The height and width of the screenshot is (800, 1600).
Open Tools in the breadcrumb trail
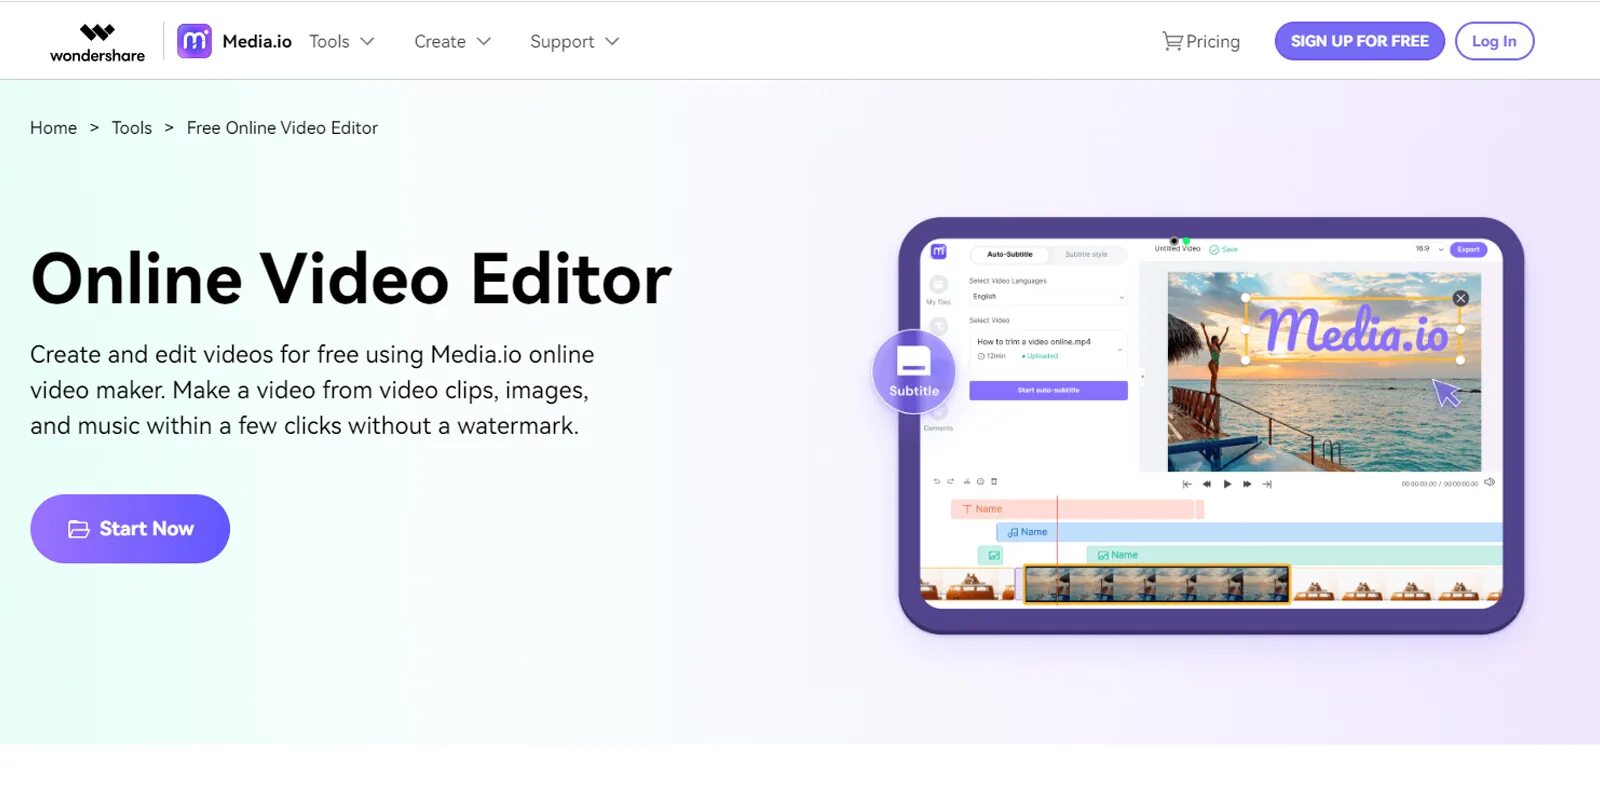click(132, 128)
